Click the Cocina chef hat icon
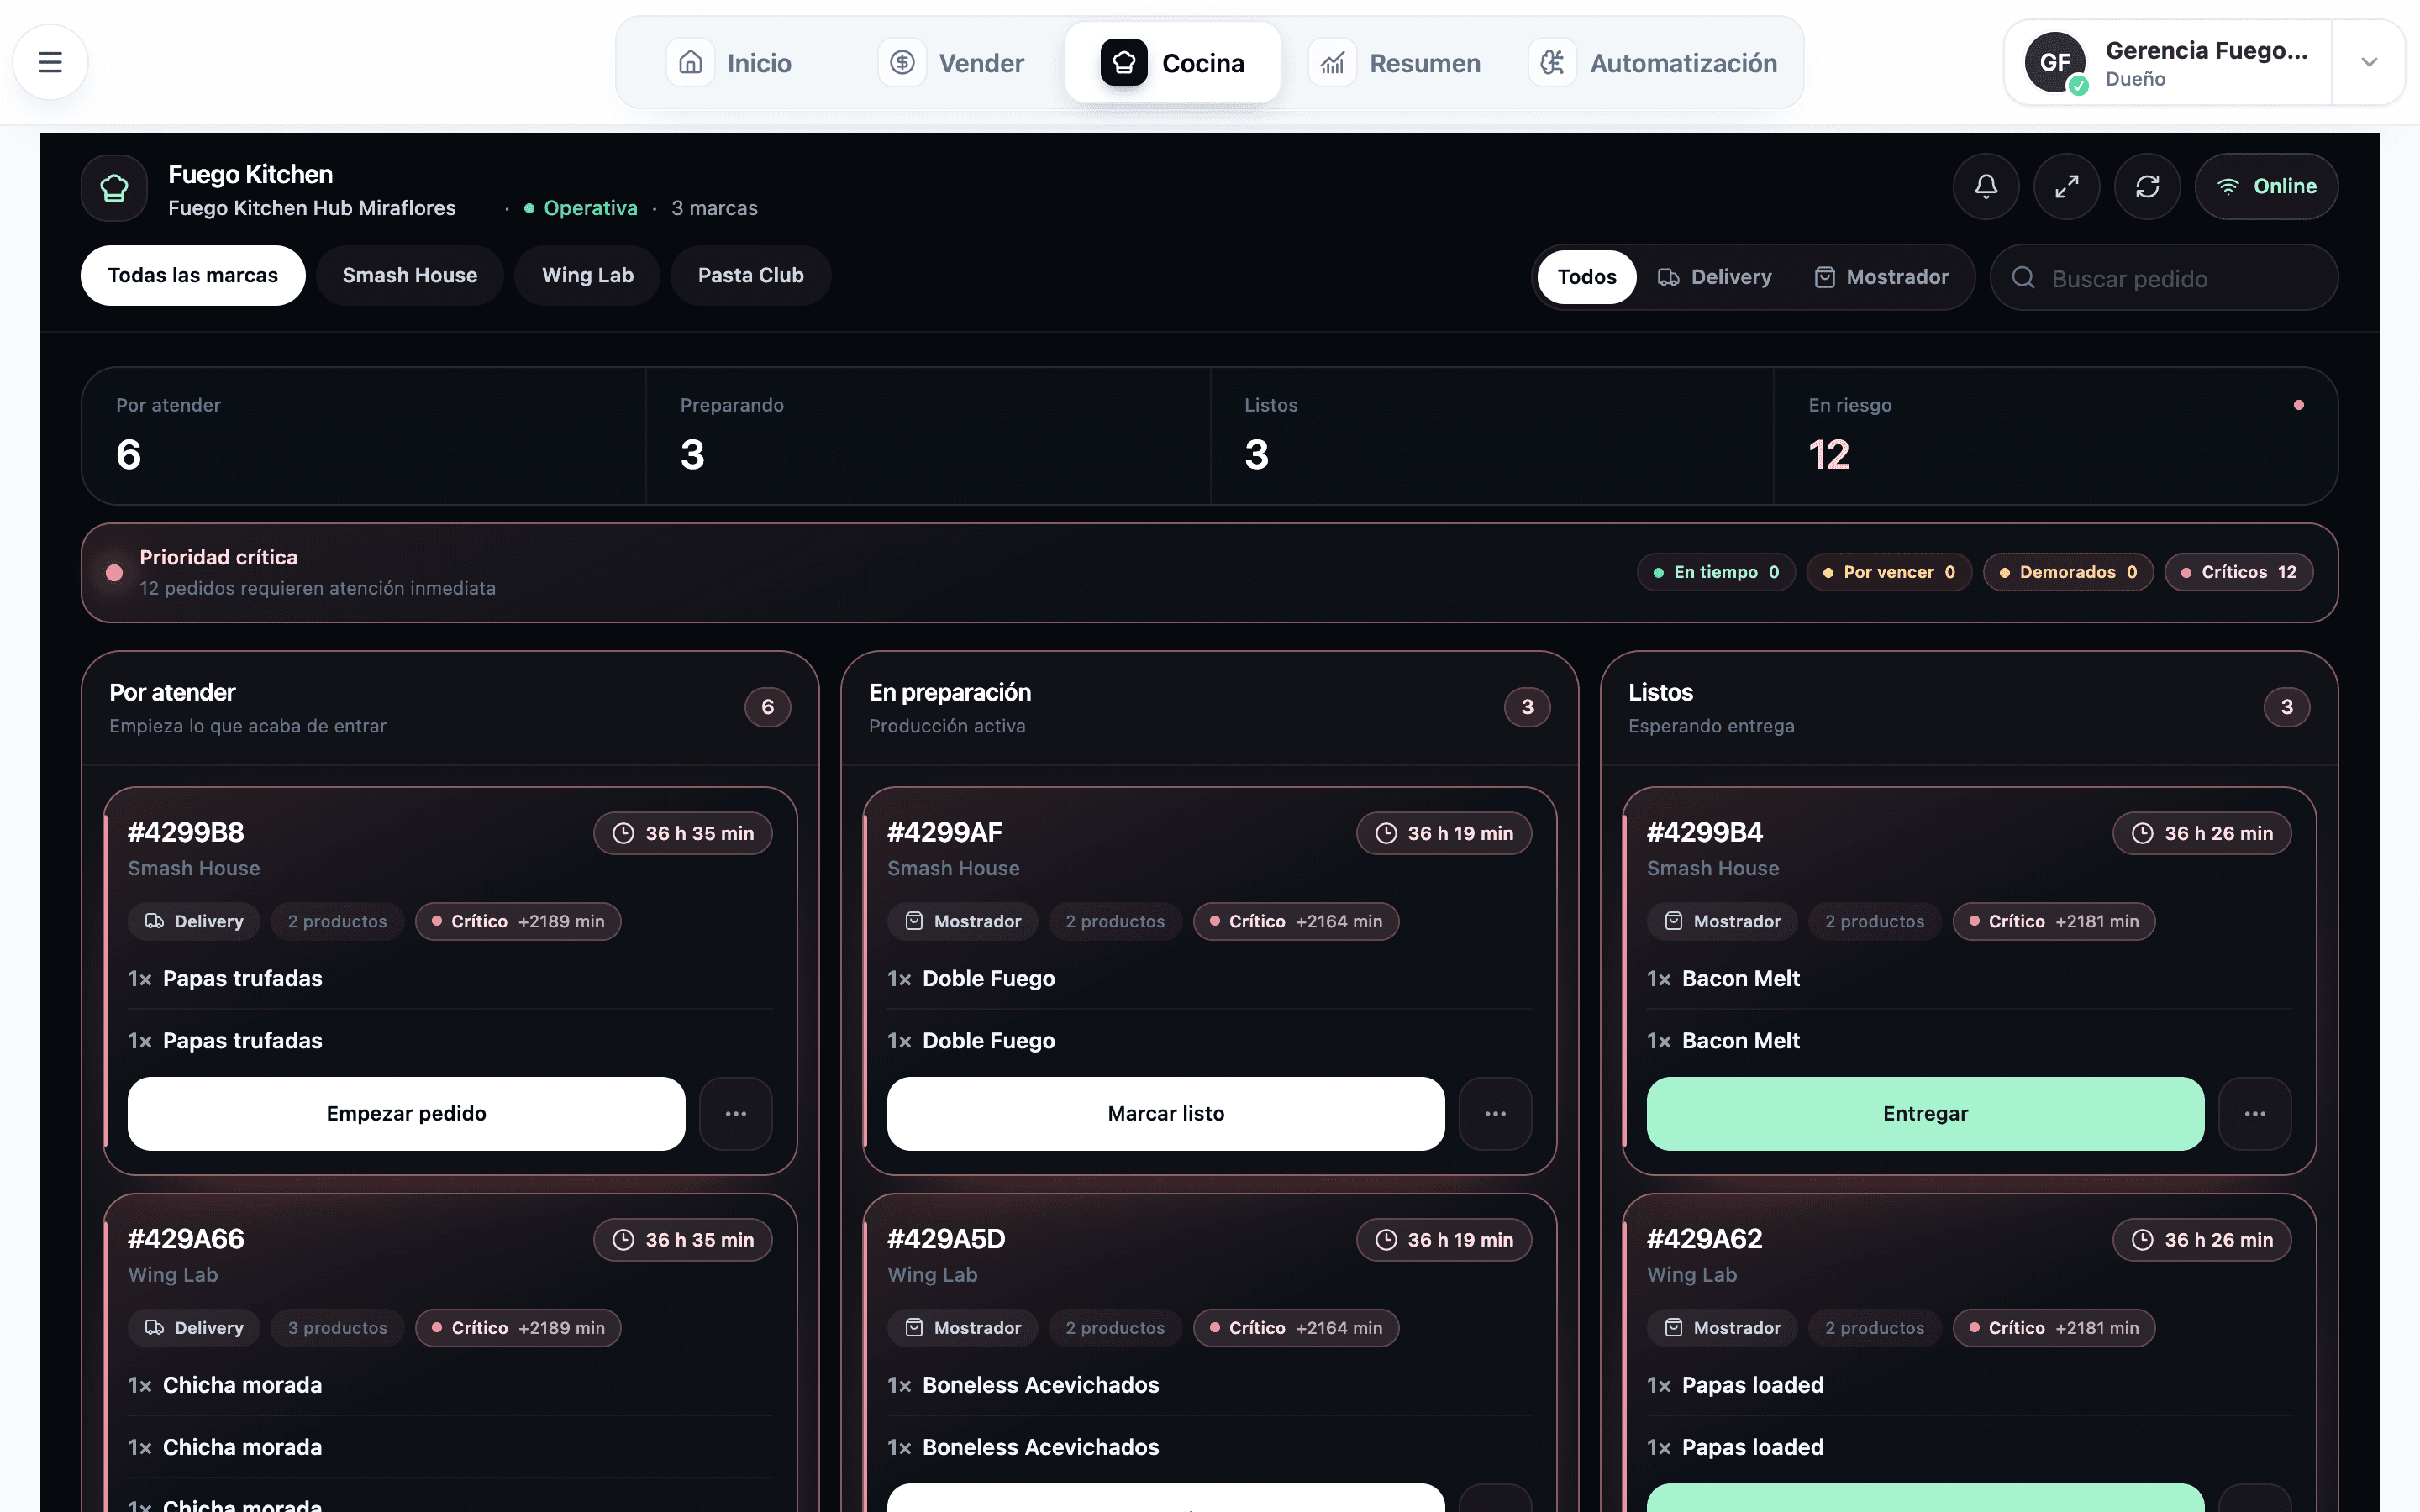This screenshot has height=1512, width=2420. (x=1124, y=63)
